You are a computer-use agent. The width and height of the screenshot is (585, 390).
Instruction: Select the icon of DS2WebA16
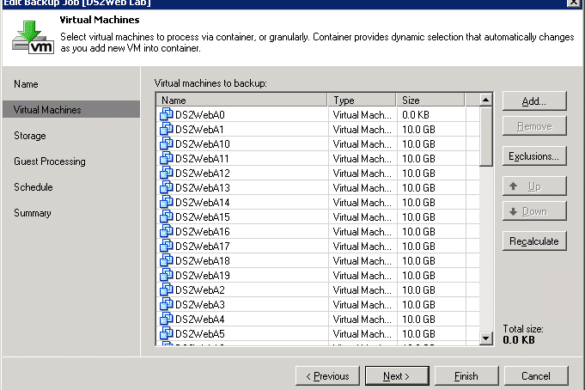pyautogui.click(x=166, y=231)
